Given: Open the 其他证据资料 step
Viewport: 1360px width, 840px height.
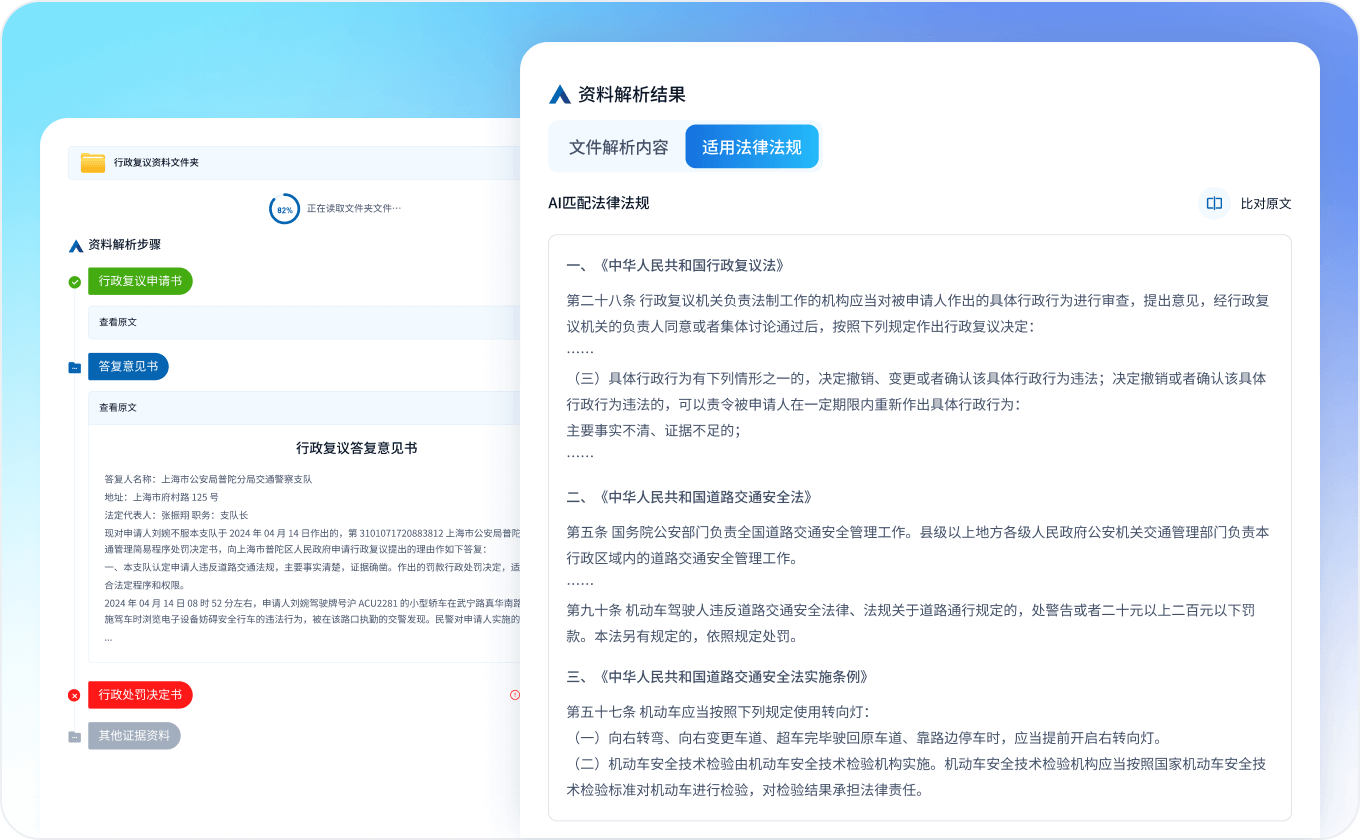Looking at the screenshot, I should click(x=134, y=736).
